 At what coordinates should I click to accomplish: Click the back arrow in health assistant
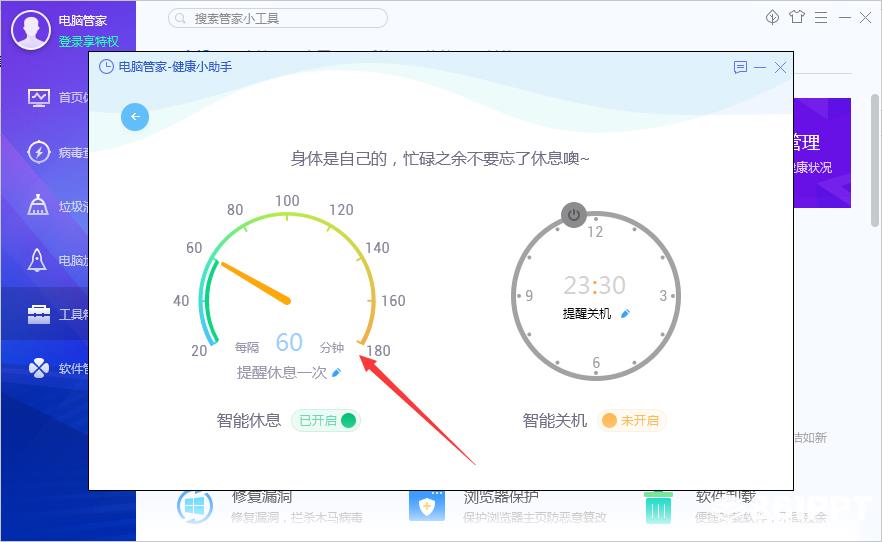click(135, 117)
